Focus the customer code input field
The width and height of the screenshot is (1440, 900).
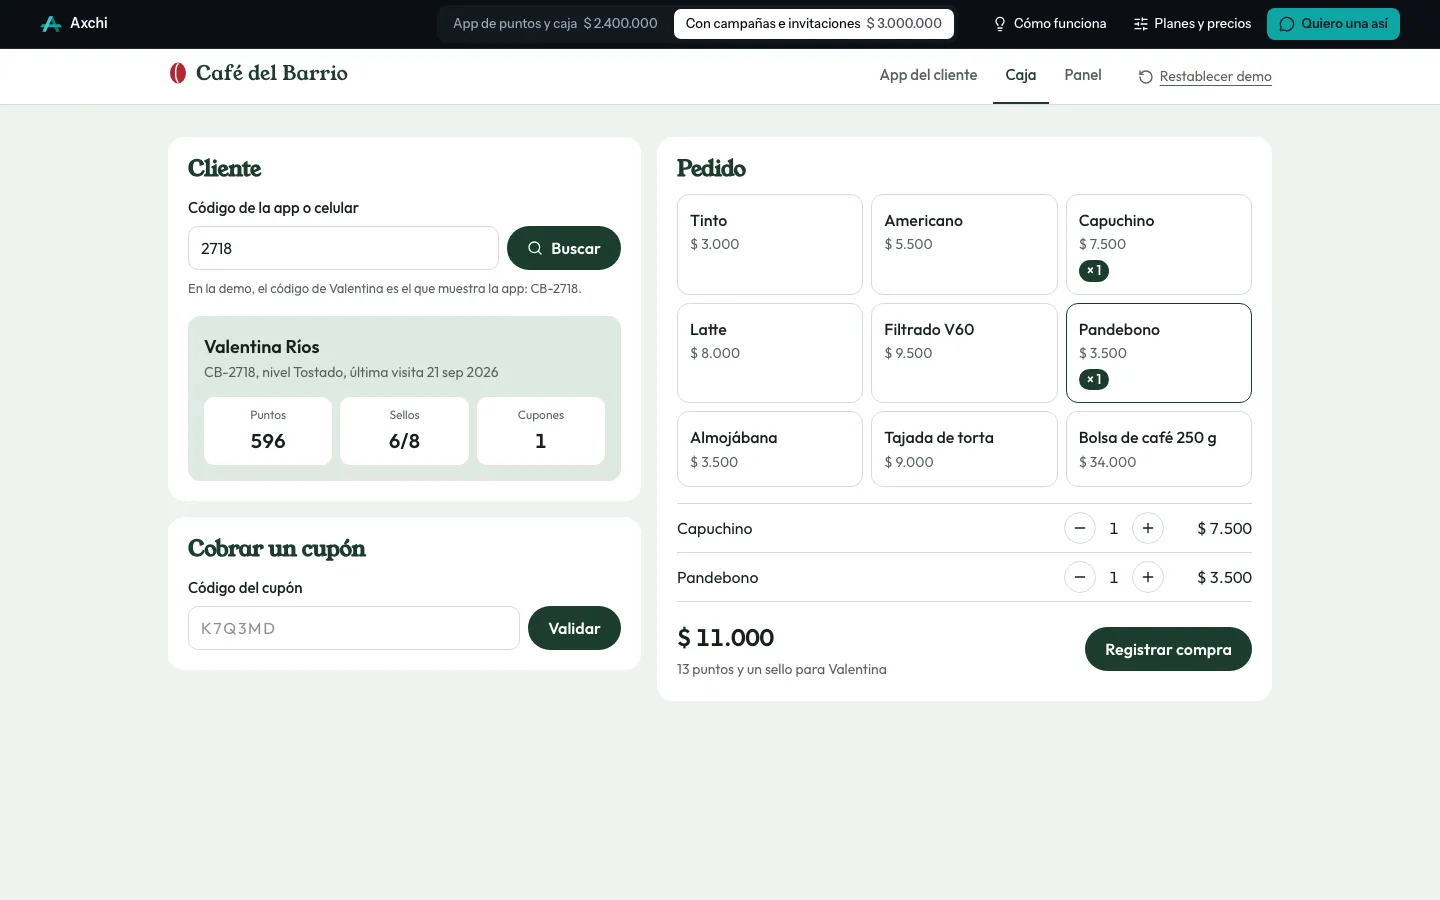tap(343, 248)
